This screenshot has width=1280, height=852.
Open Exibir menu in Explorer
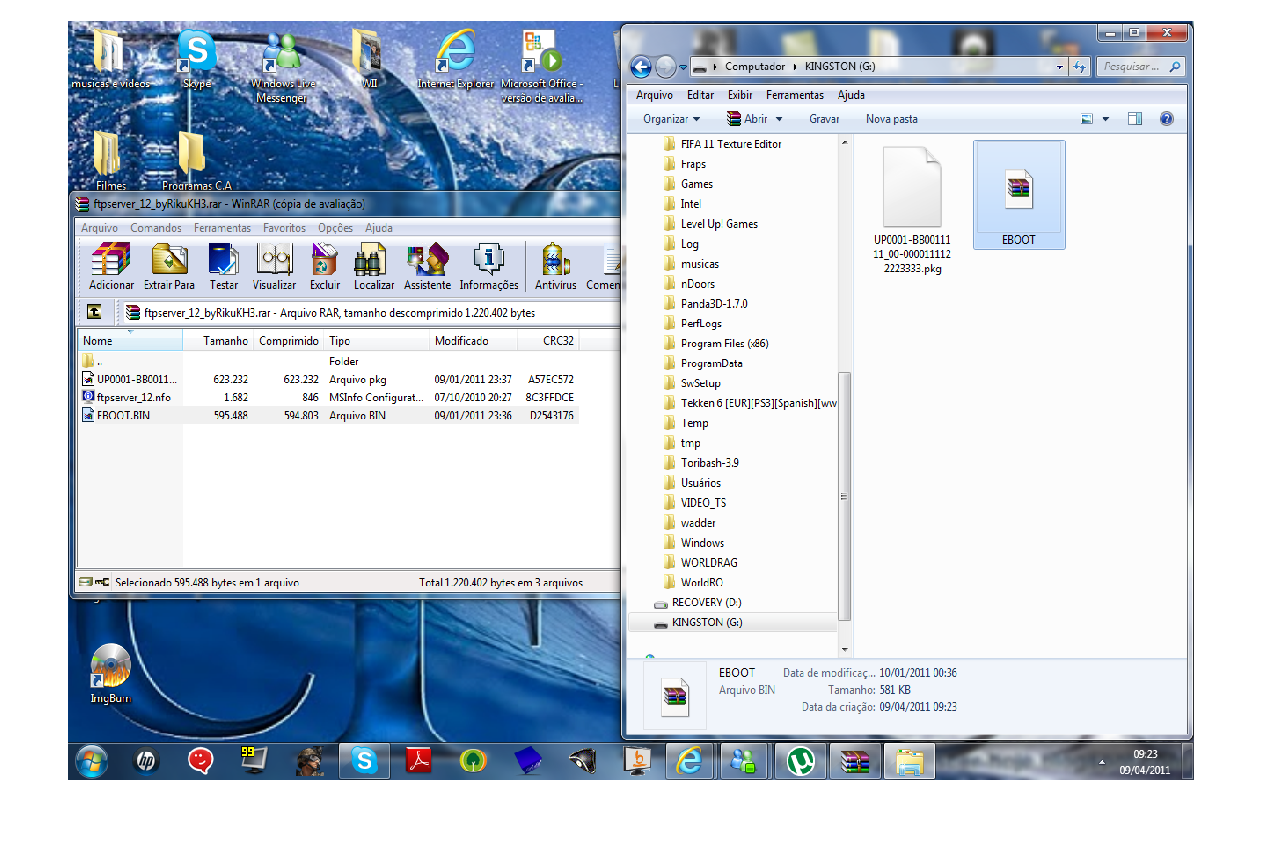(x=740, y=95)
